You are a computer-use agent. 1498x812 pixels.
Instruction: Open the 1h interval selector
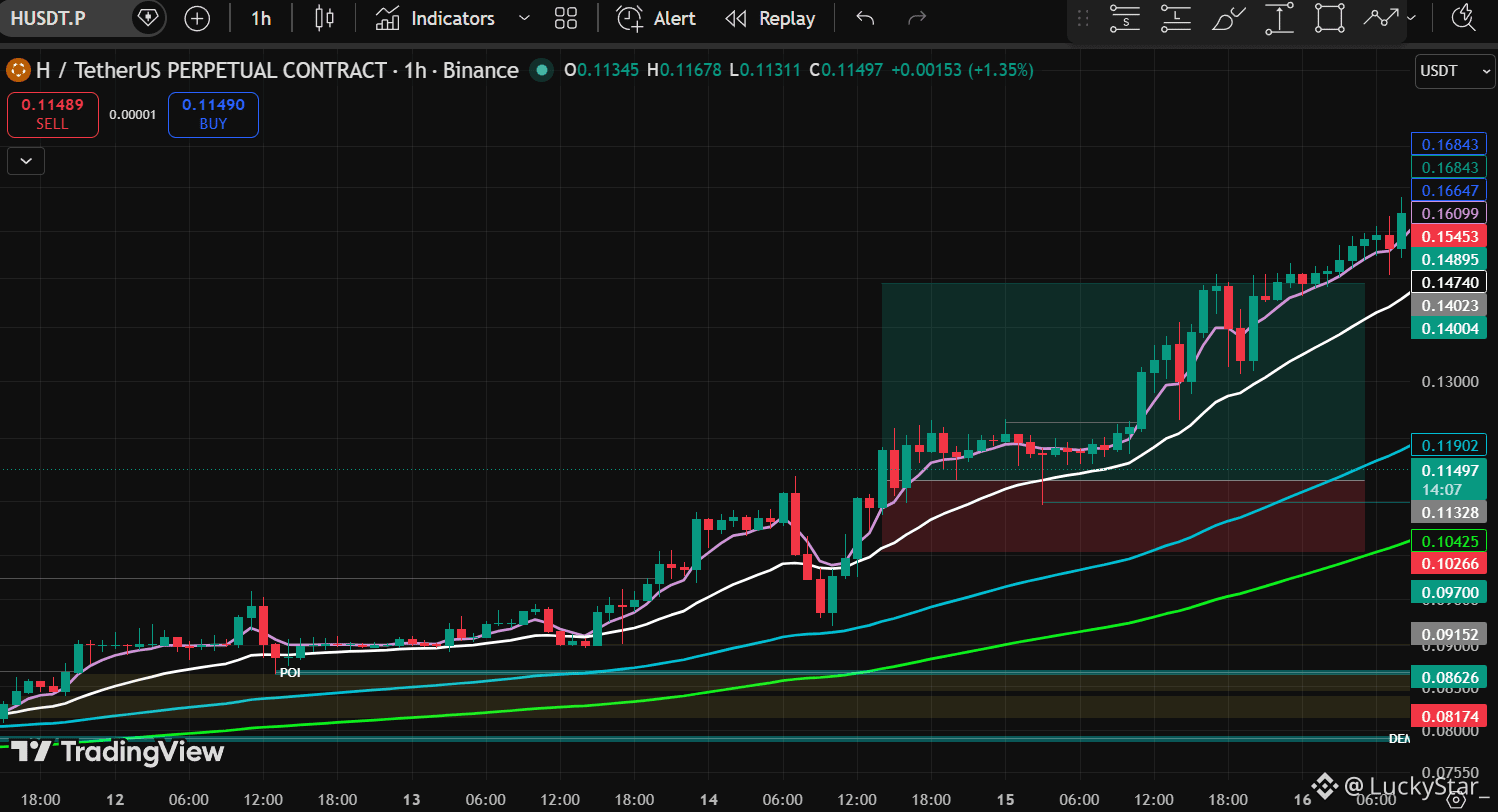click(261, 18)
